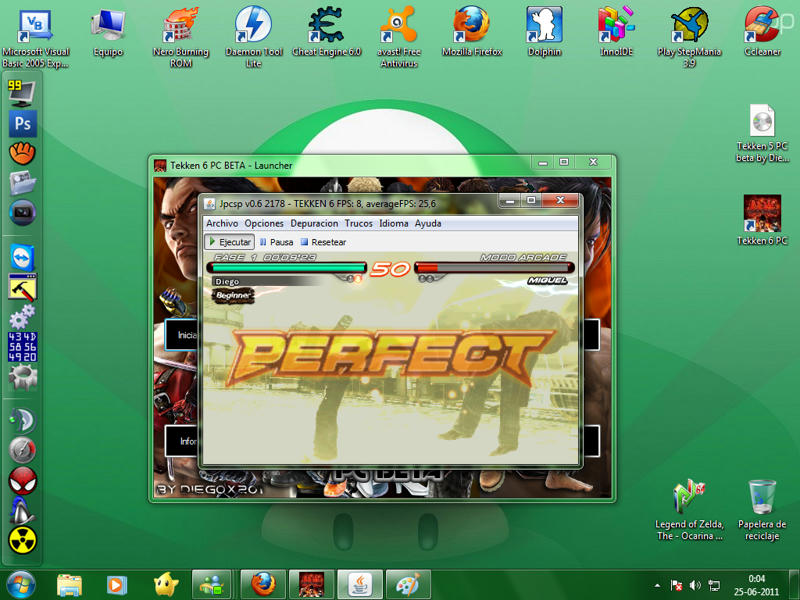Click the hammer icon in the left dock
The height and width of the screenshot is (600, 800).
point(22,288)
